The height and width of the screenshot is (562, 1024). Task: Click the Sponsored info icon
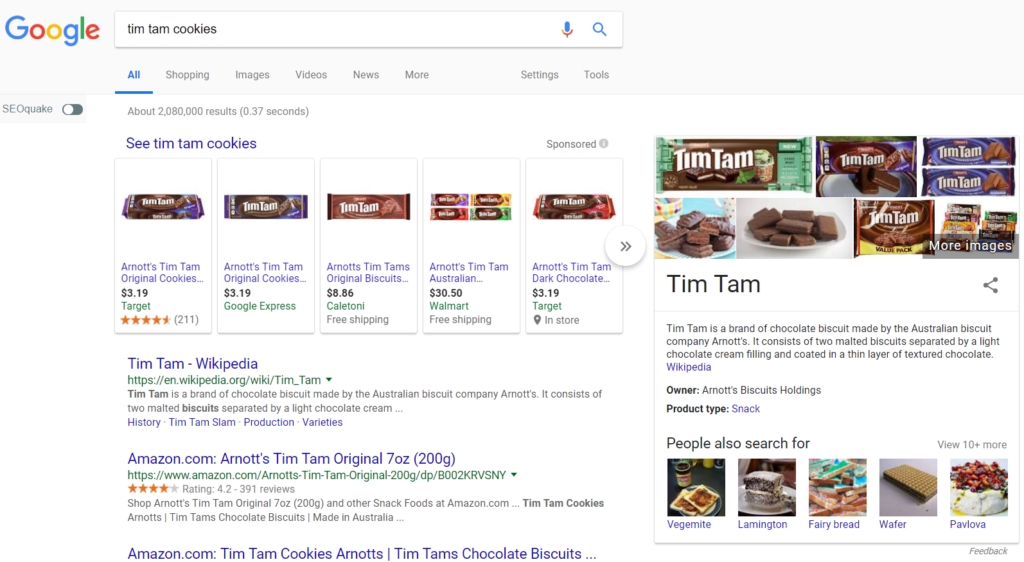(x=604, y=144)
